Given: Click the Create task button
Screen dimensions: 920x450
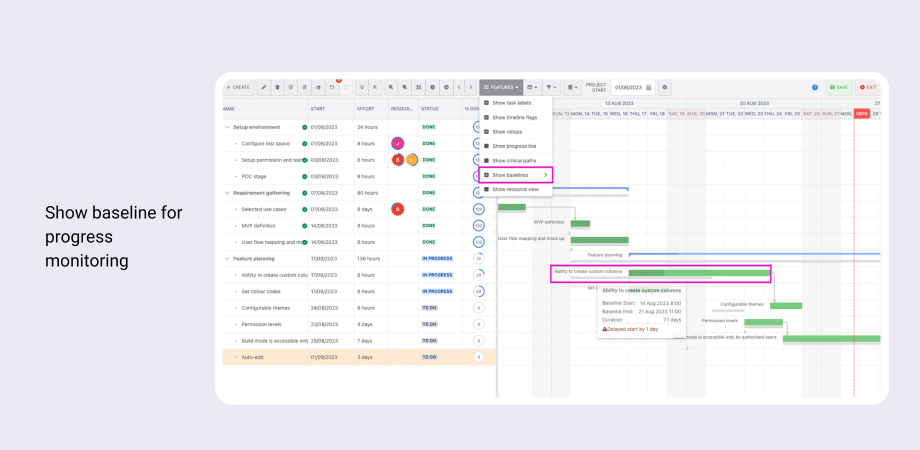Looking at the screenshot, I should click(x=239, y=87).
